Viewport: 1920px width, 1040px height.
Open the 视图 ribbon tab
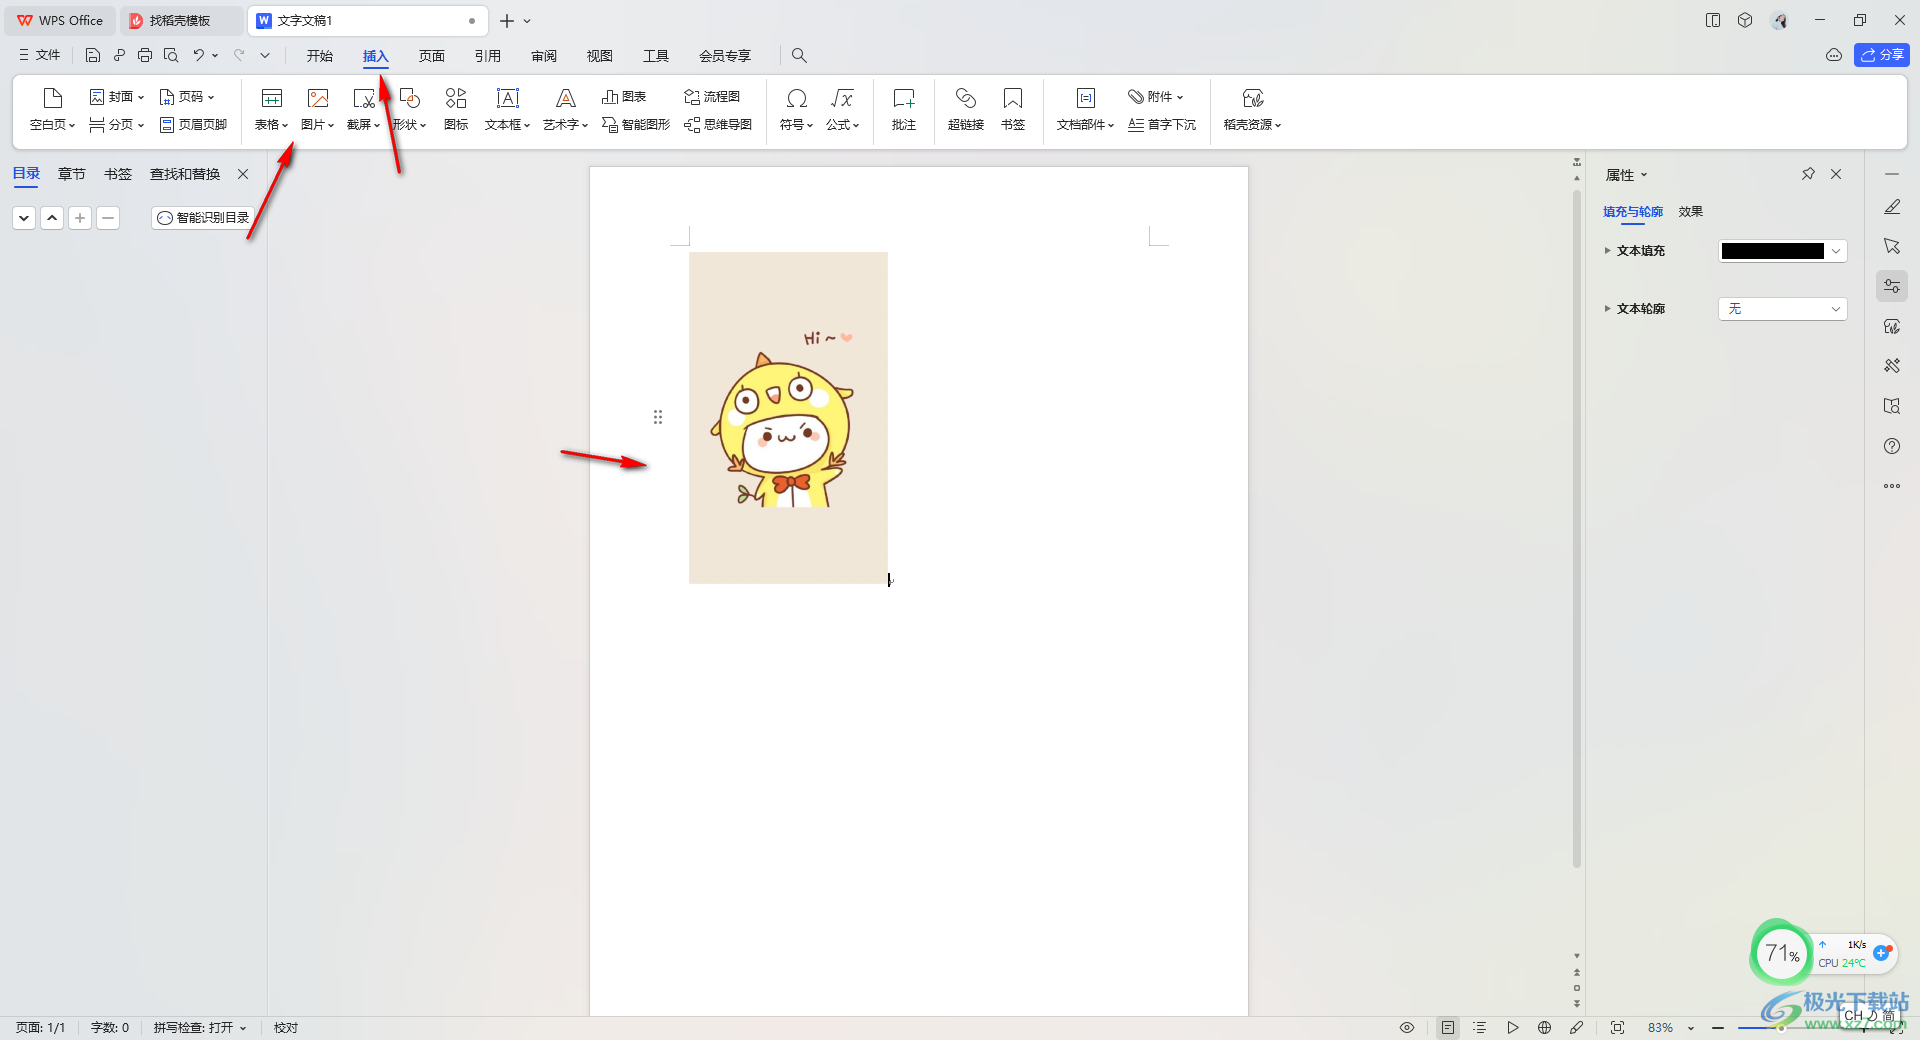(x=600, y=56)
